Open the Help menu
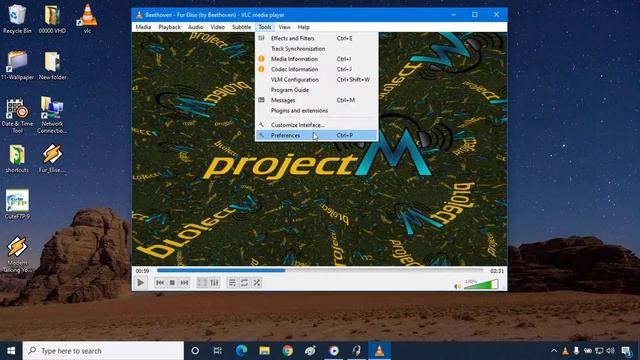 click(303, 27)
